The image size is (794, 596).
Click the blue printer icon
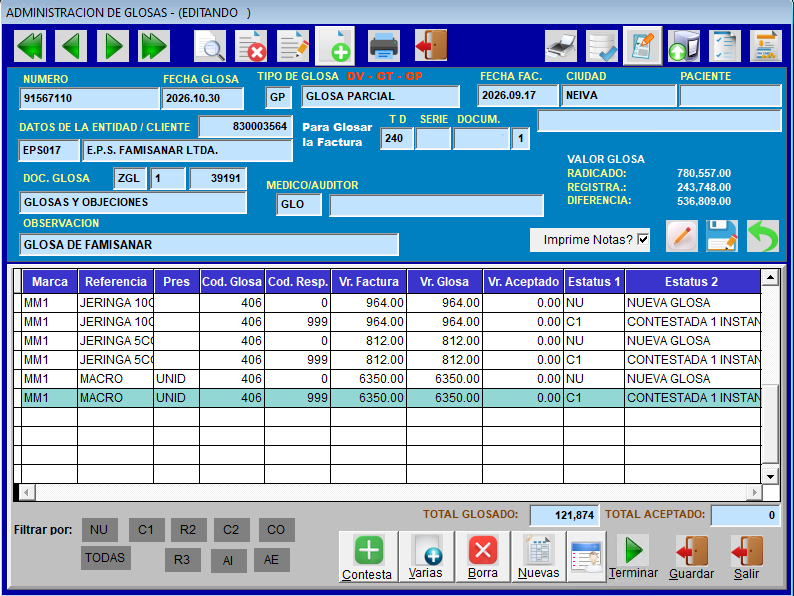[384, 46]
